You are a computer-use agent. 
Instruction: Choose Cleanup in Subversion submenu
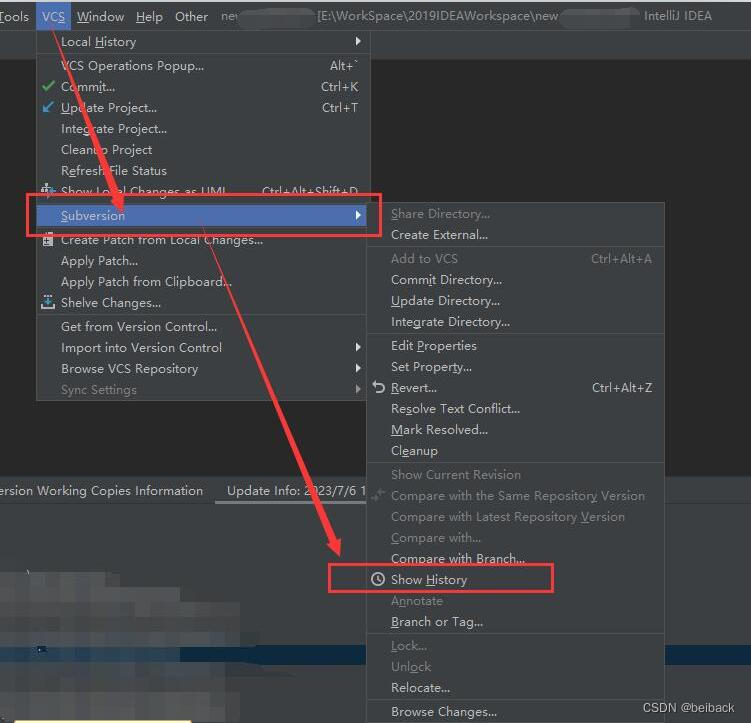(x=515, y=451)
